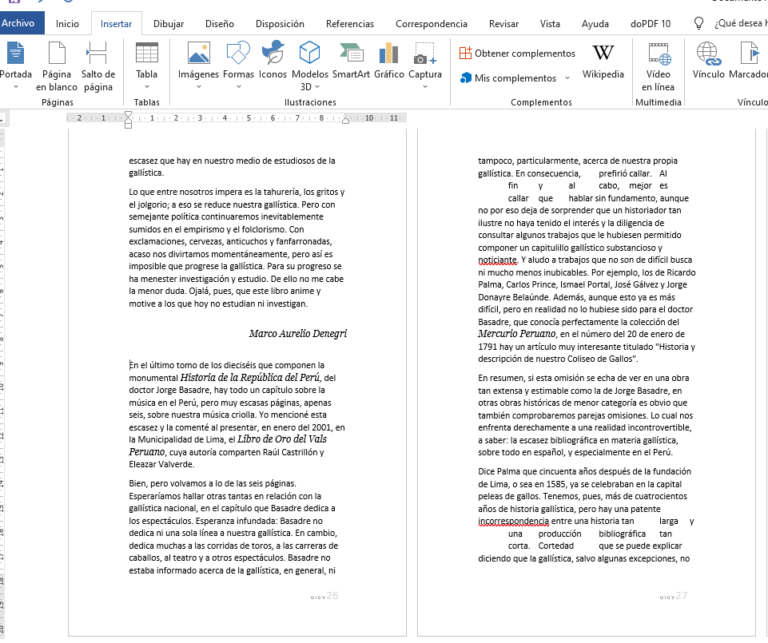
Task: Expand the Mis complementos dropdown arrow
Action: (x=567, y=78)
